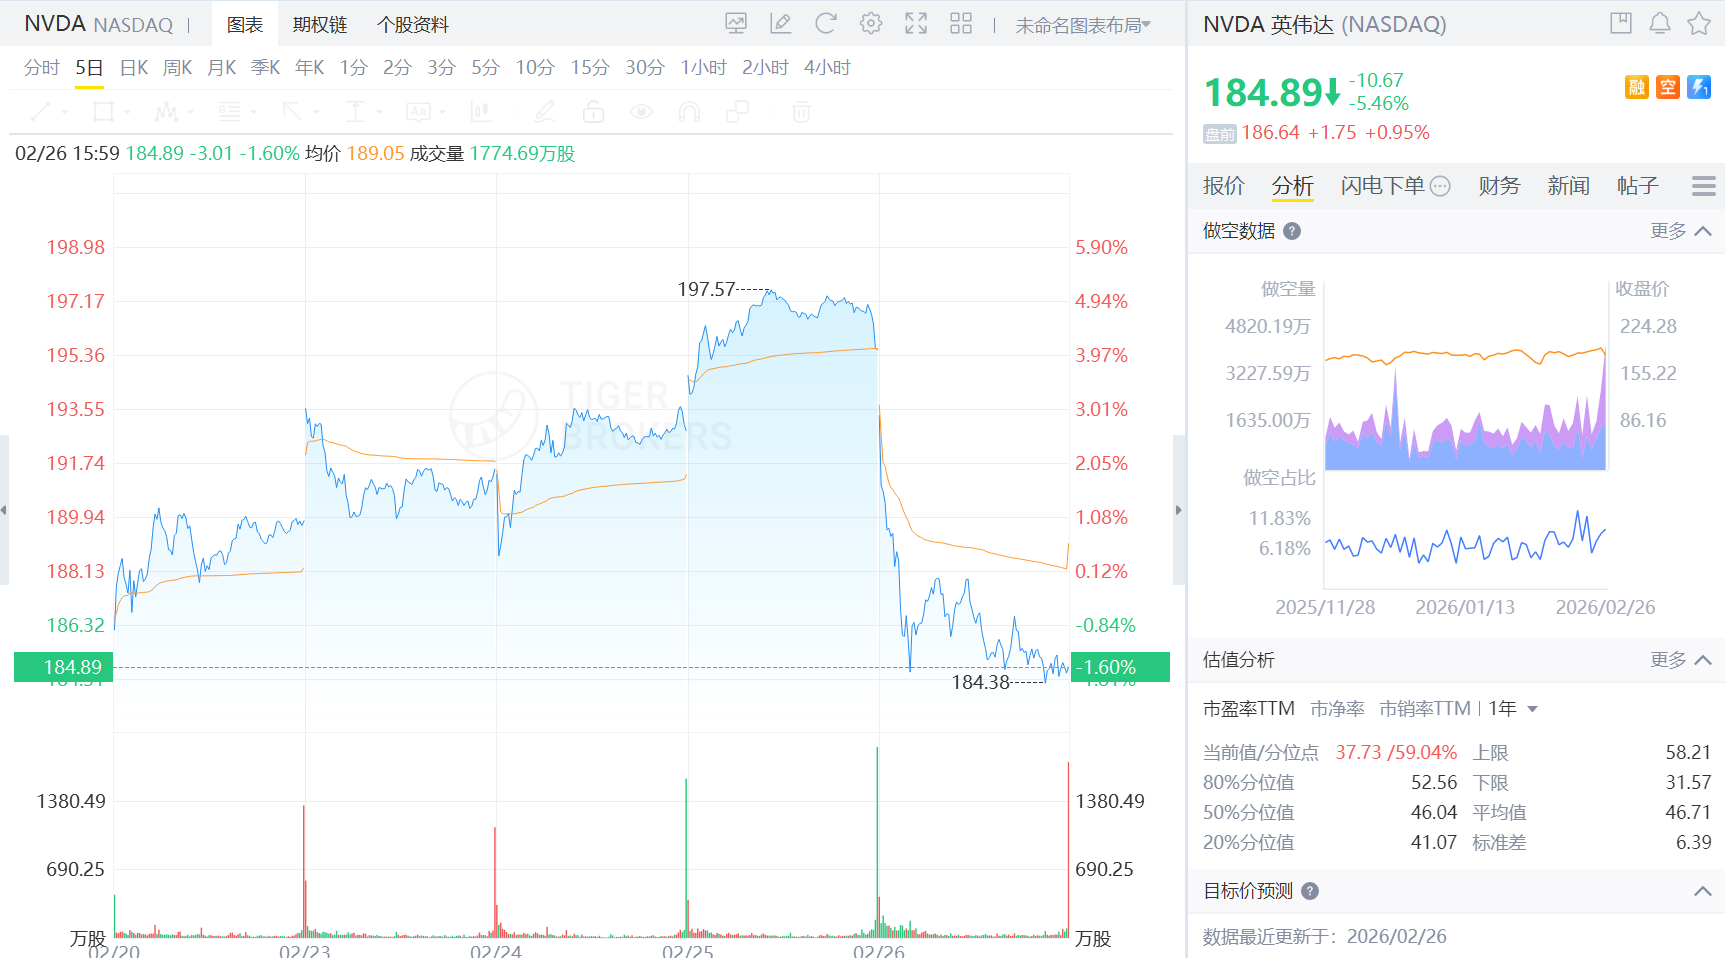Screen dimensions: 1725x958
Task: Open the hamburger menu in quote tabs
Action: pos(1704,186)
